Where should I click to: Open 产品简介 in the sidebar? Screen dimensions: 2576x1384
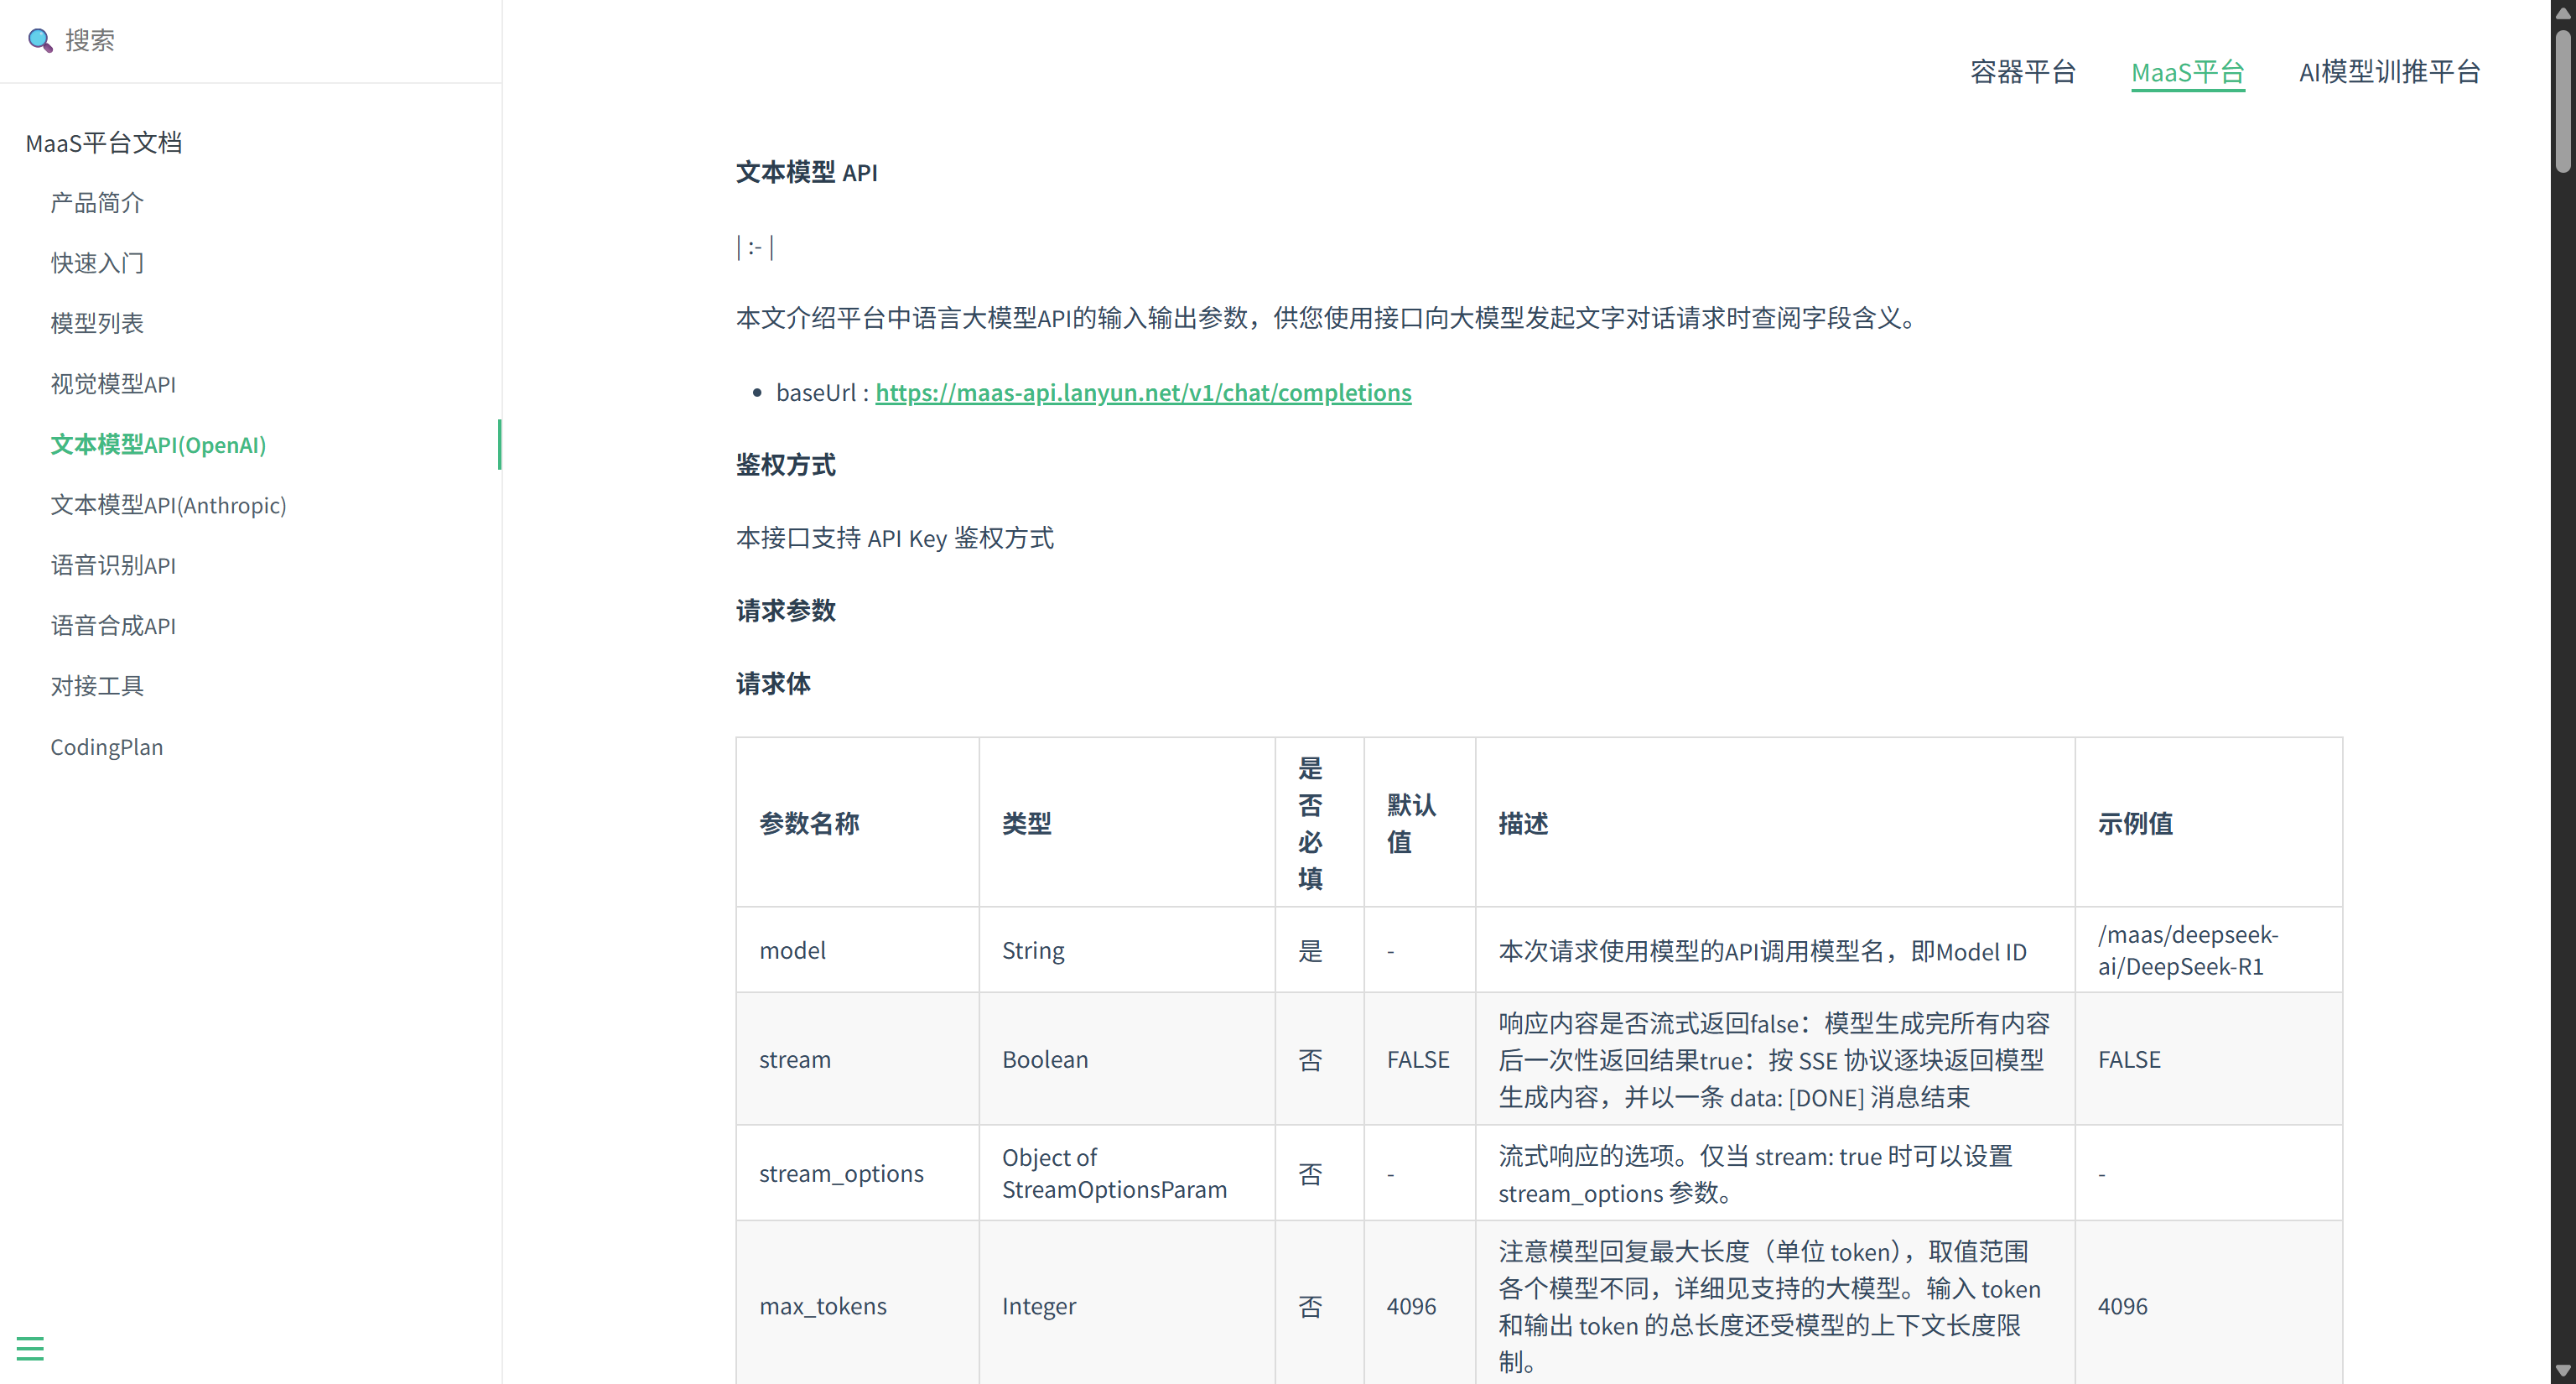point(97,203)
